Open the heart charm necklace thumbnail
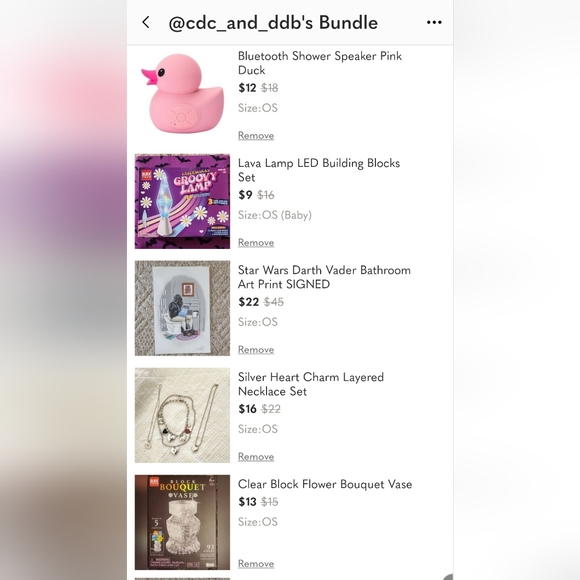The width and height of the screenshot is (580, 580). (182, 415)
